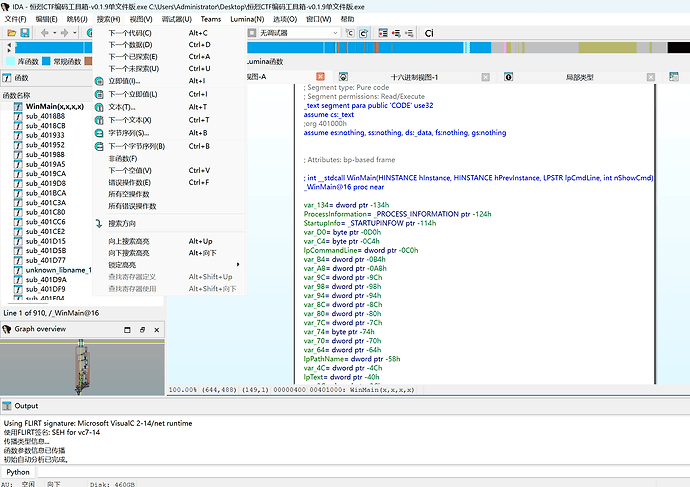Open the Lumina(N) menu
Viewport: 690px width, 487px height.
point(247,19)
